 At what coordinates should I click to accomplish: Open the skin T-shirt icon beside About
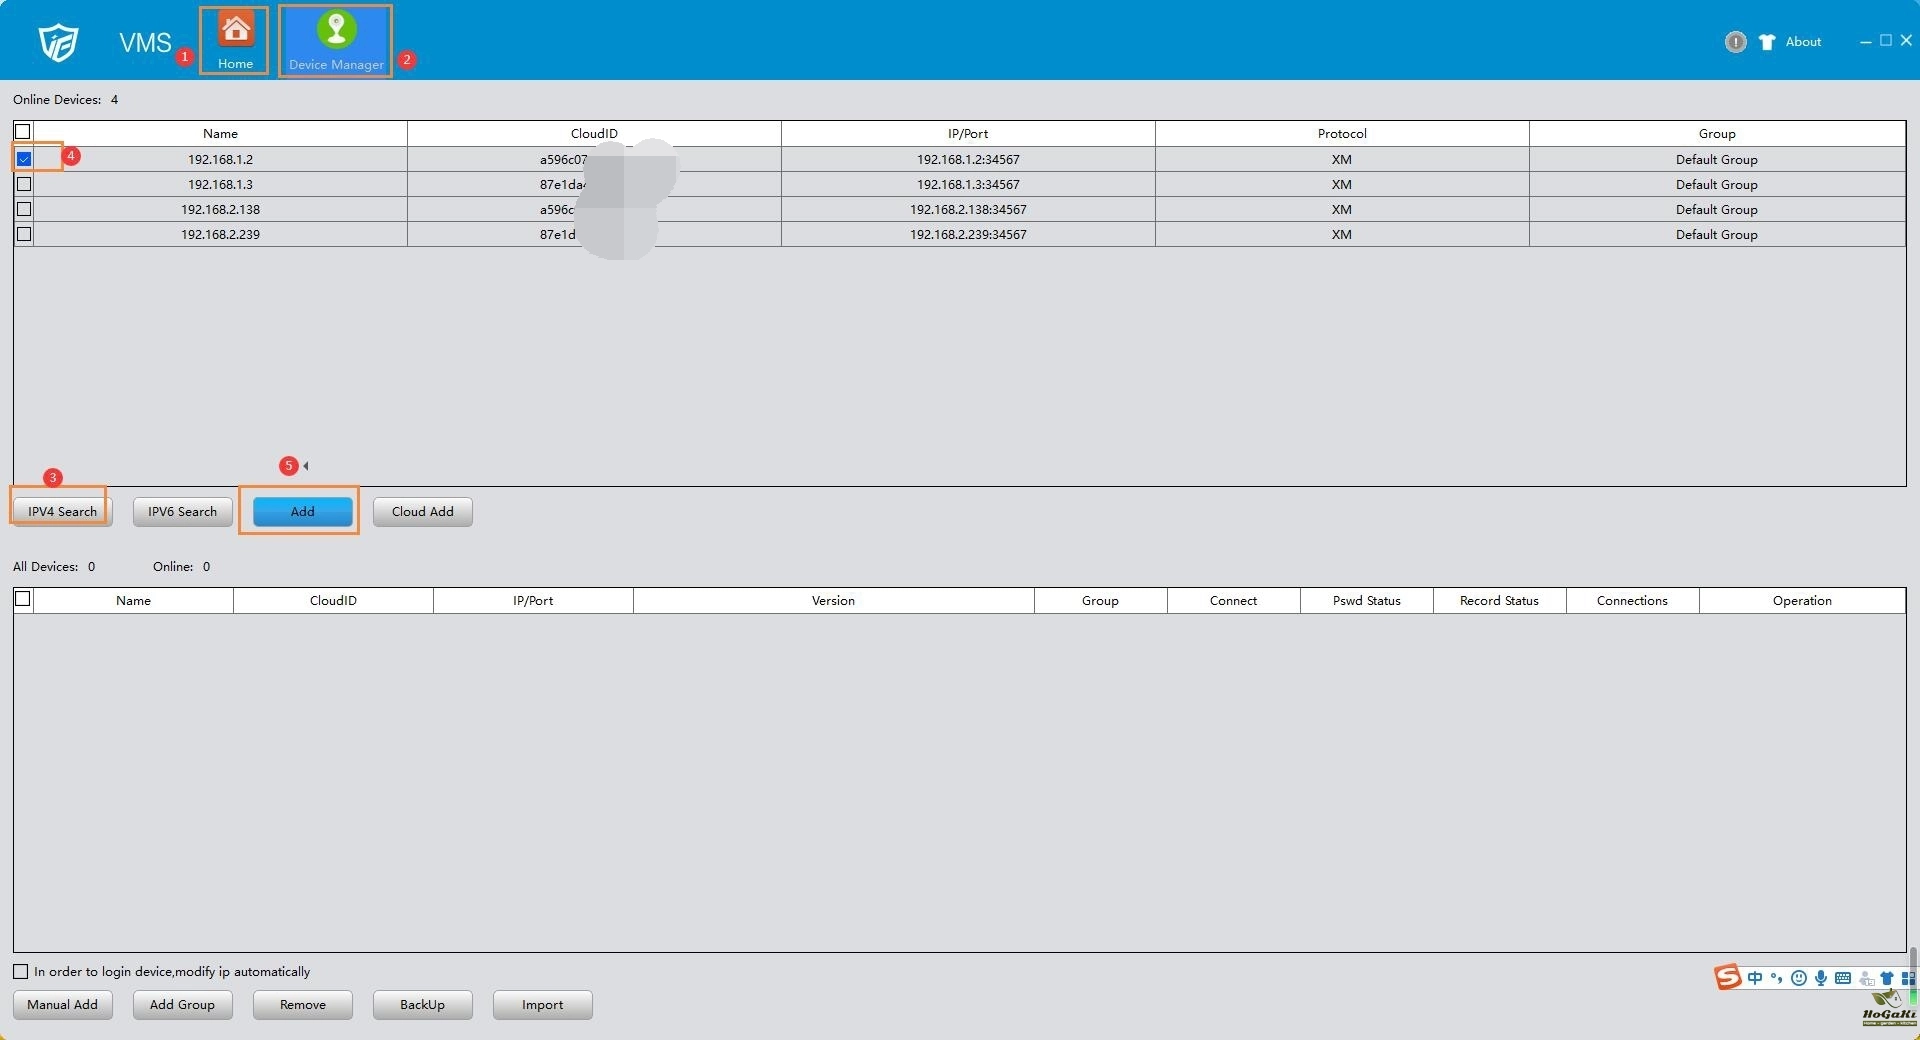click(1767, 42)
